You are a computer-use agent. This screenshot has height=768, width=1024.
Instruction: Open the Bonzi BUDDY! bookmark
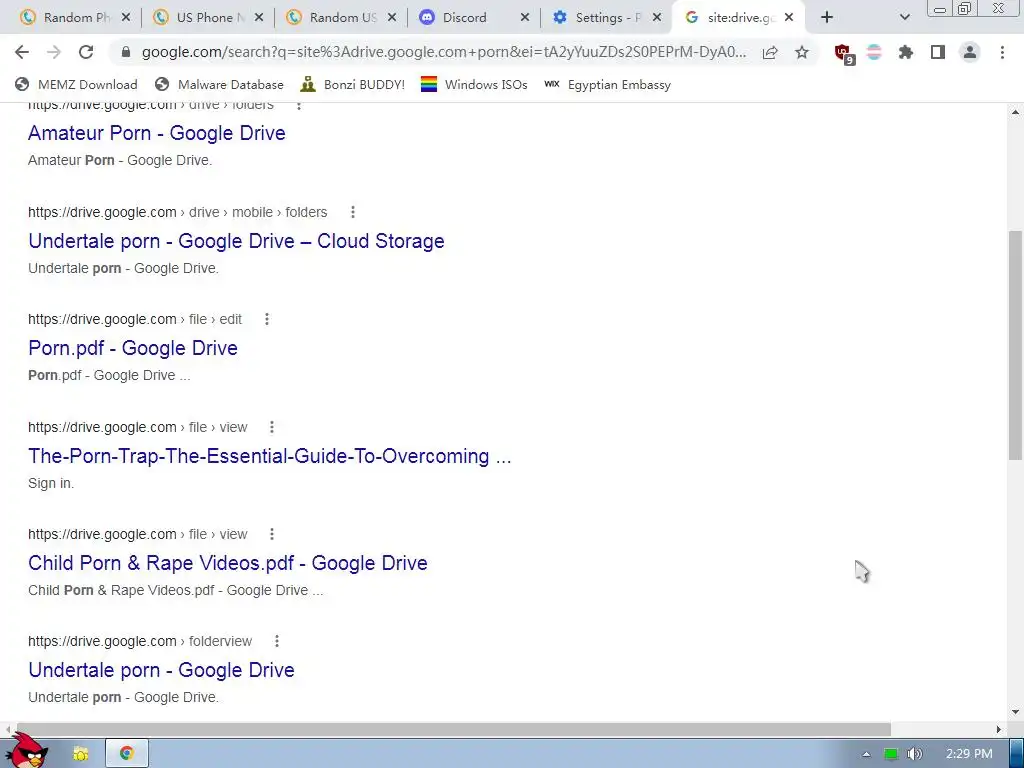353,84
